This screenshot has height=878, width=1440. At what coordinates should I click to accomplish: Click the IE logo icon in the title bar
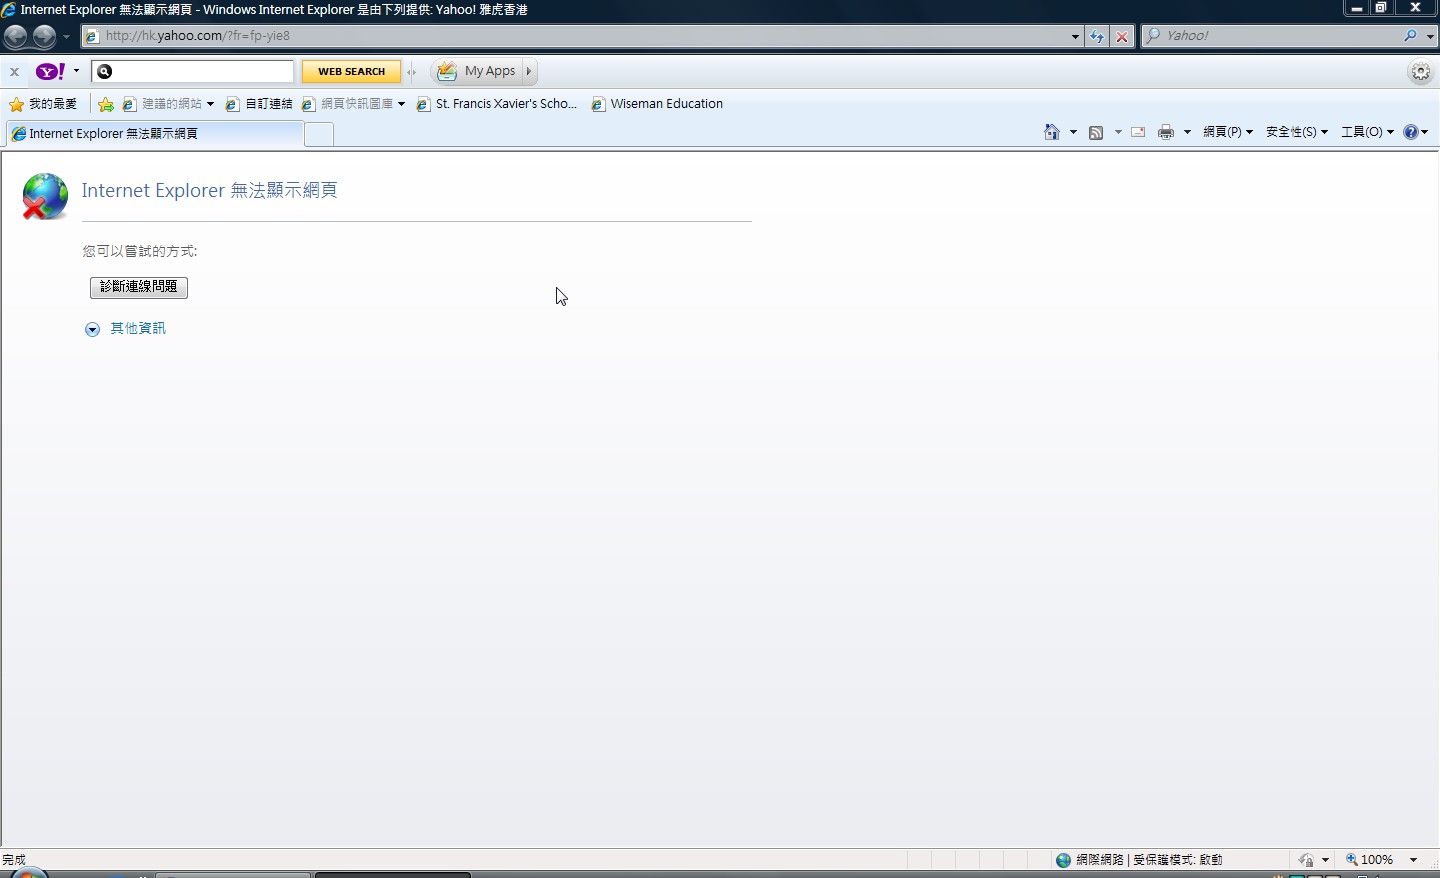coord(9,9)
